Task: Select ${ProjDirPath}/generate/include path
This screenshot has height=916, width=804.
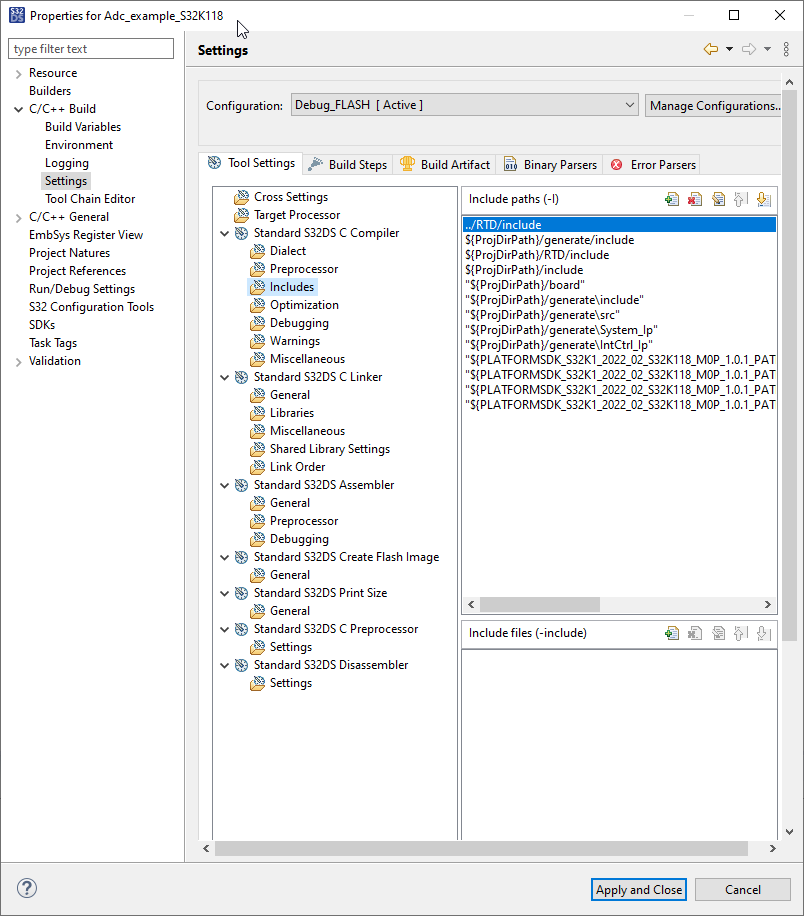Action: point(619,240)
